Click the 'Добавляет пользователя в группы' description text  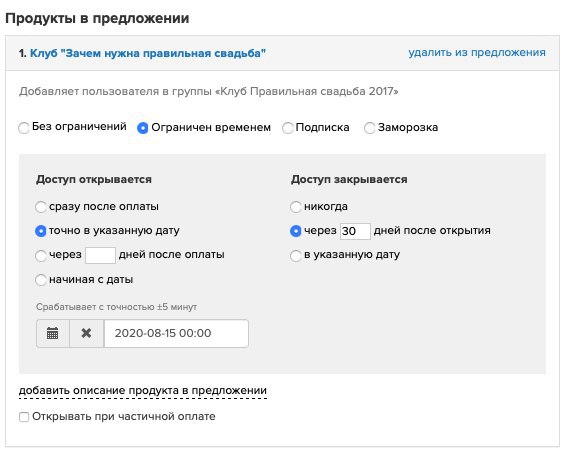coord(209,91)
